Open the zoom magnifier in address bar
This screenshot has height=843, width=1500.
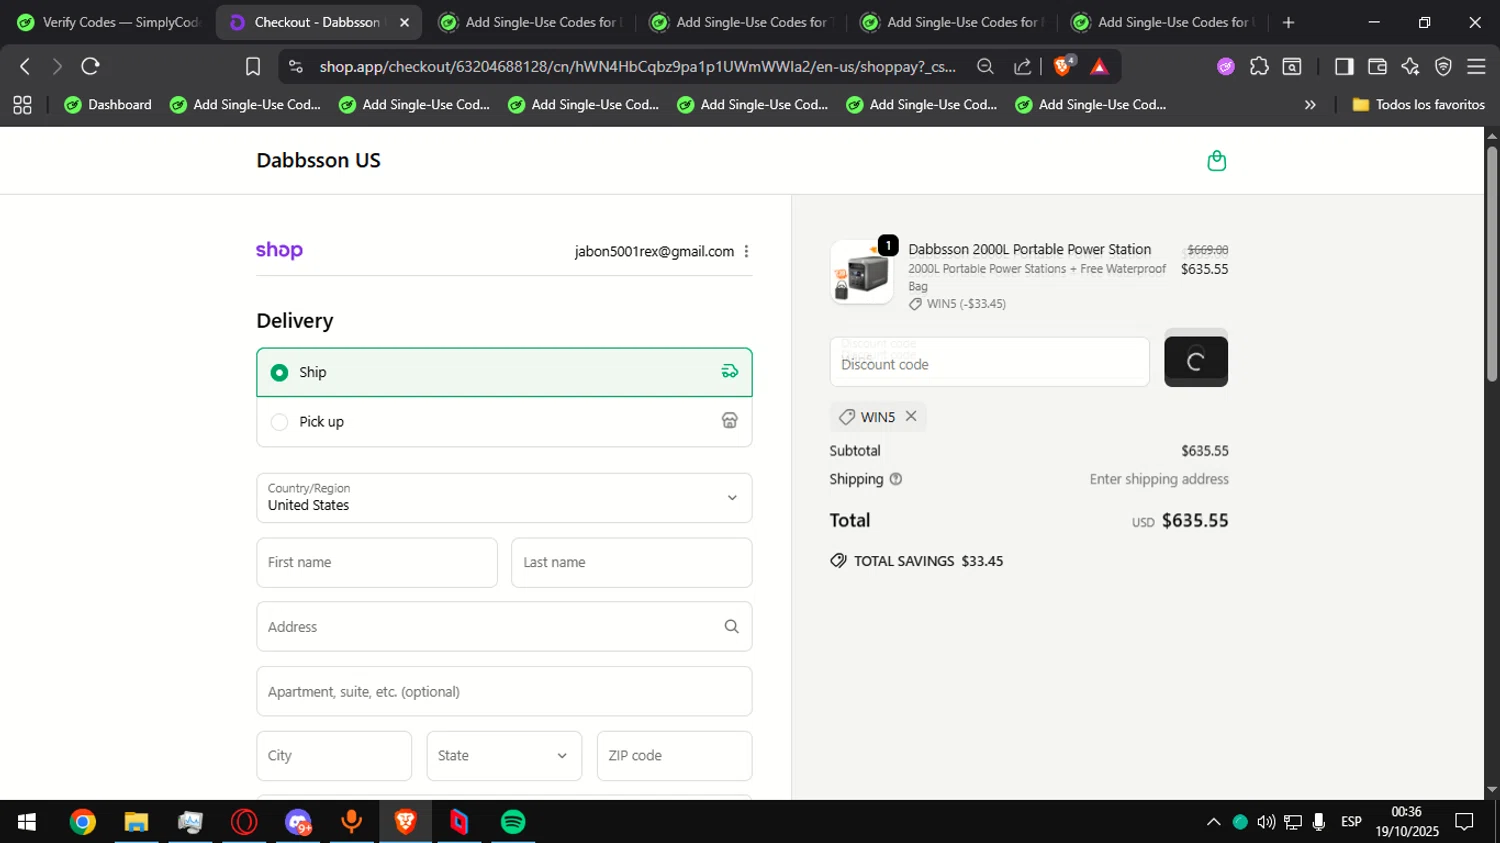click(x=985, y=66)
